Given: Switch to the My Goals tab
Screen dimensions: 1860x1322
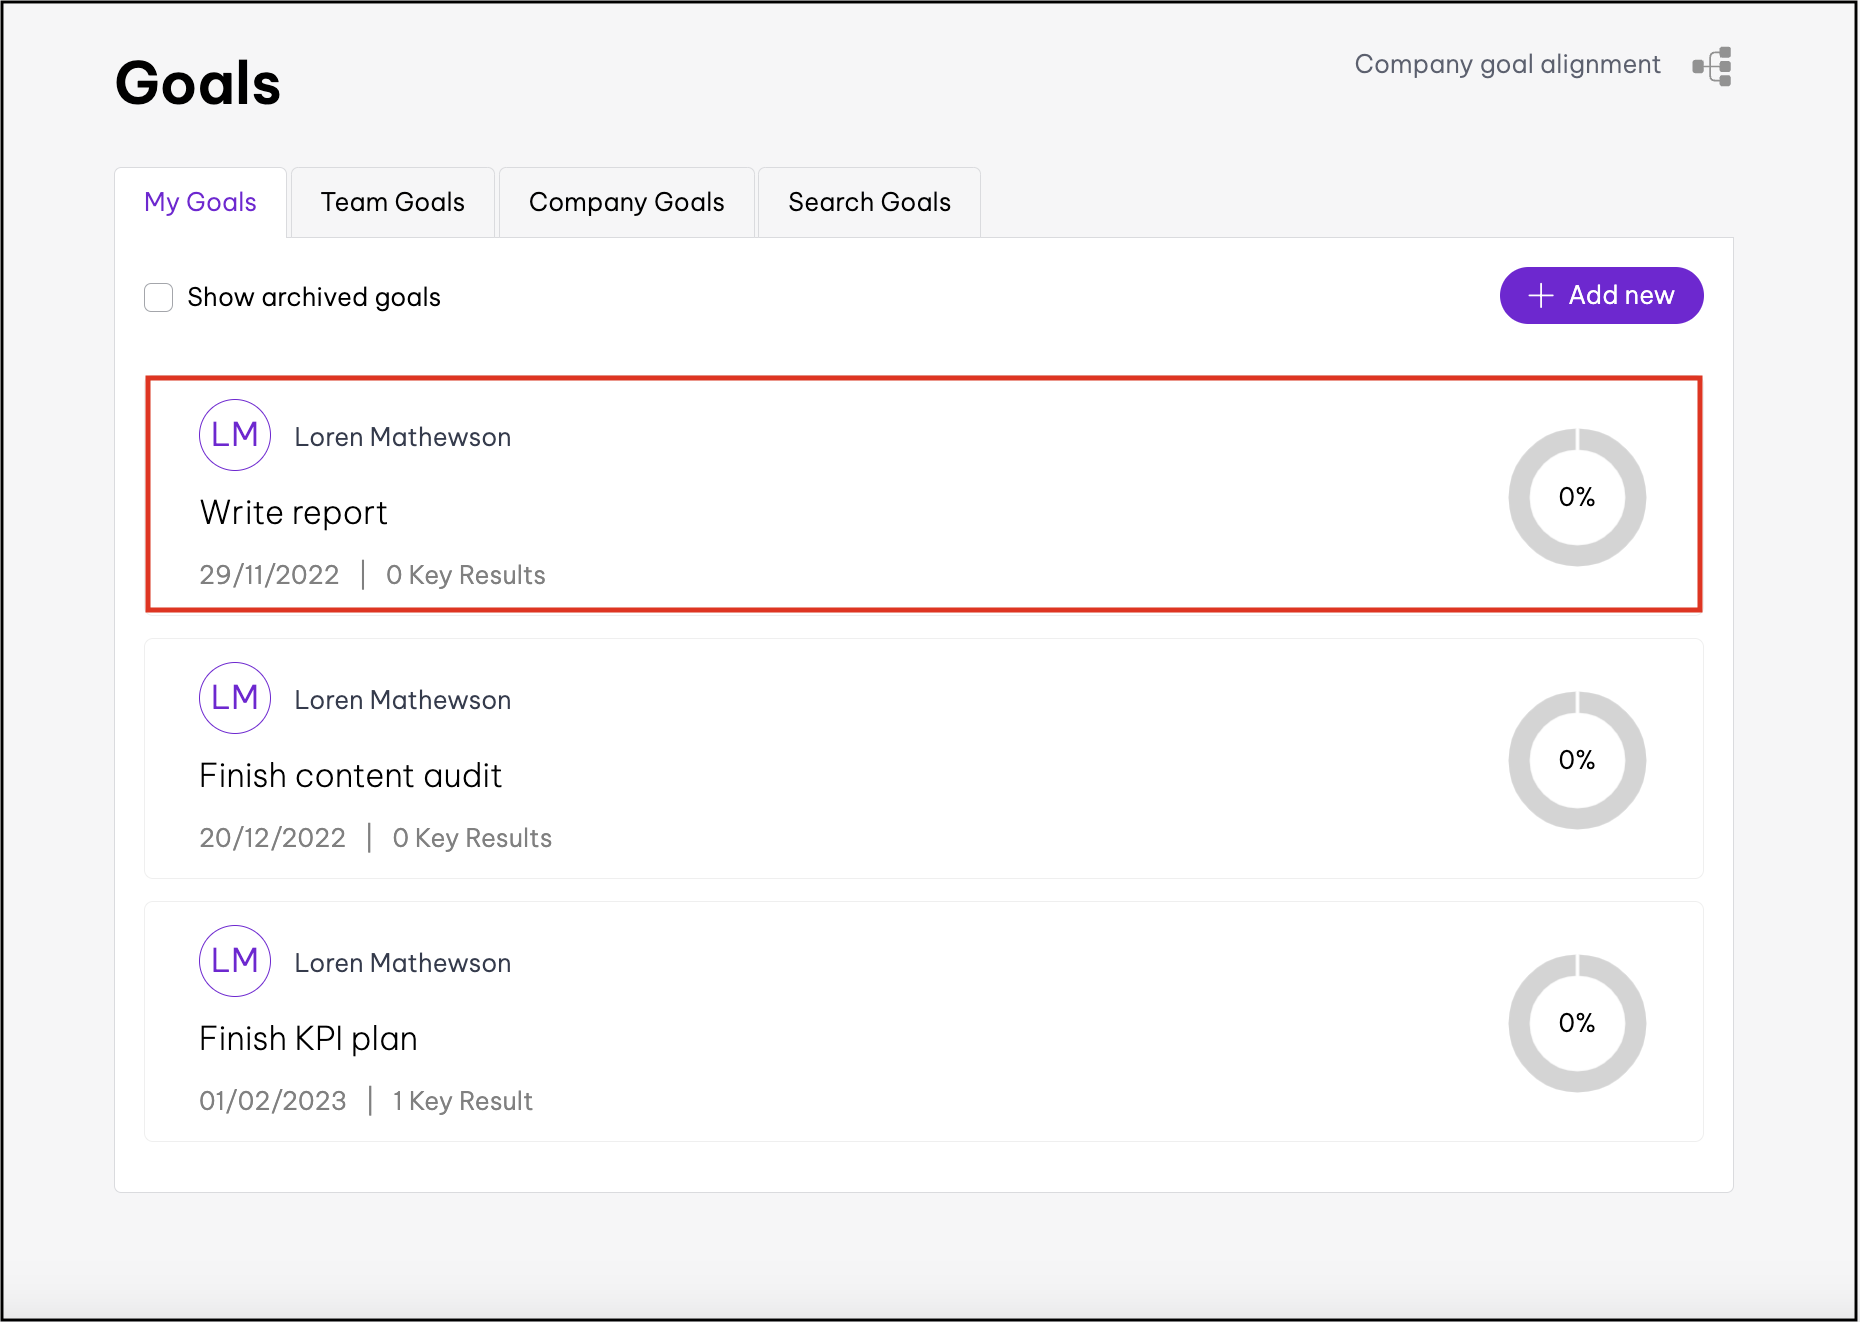Looking at the screenshot, I should coord(200,202).
